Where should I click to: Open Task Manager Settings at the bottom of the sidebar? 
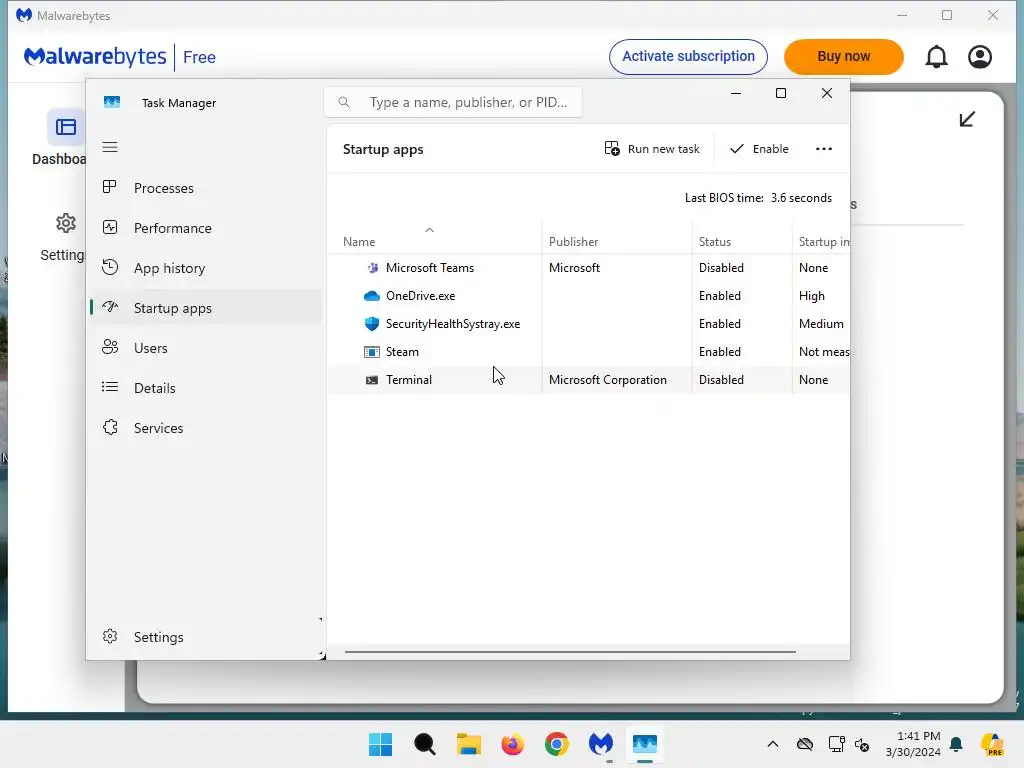[x=206, y=637]
